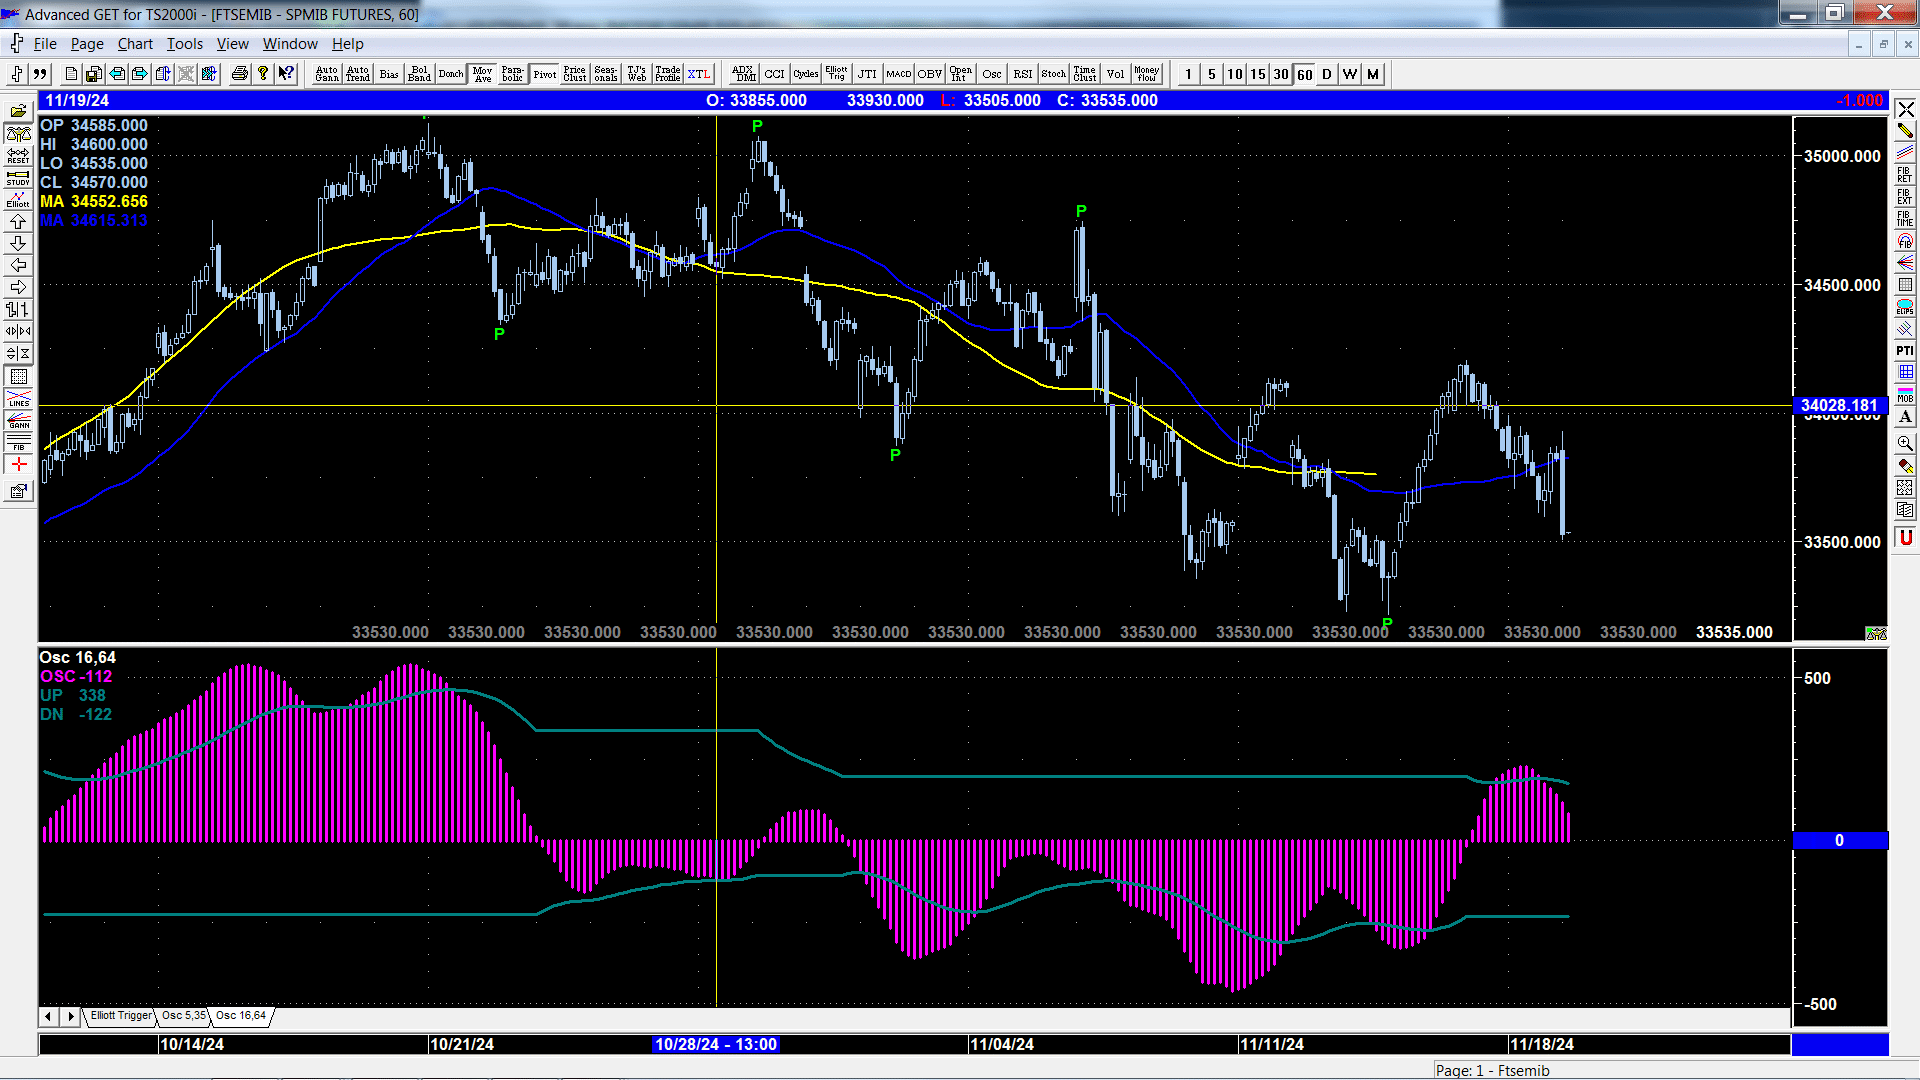
Task: Switch to the Weekly (W) timeframe
Action: (x=1350, y=74)
